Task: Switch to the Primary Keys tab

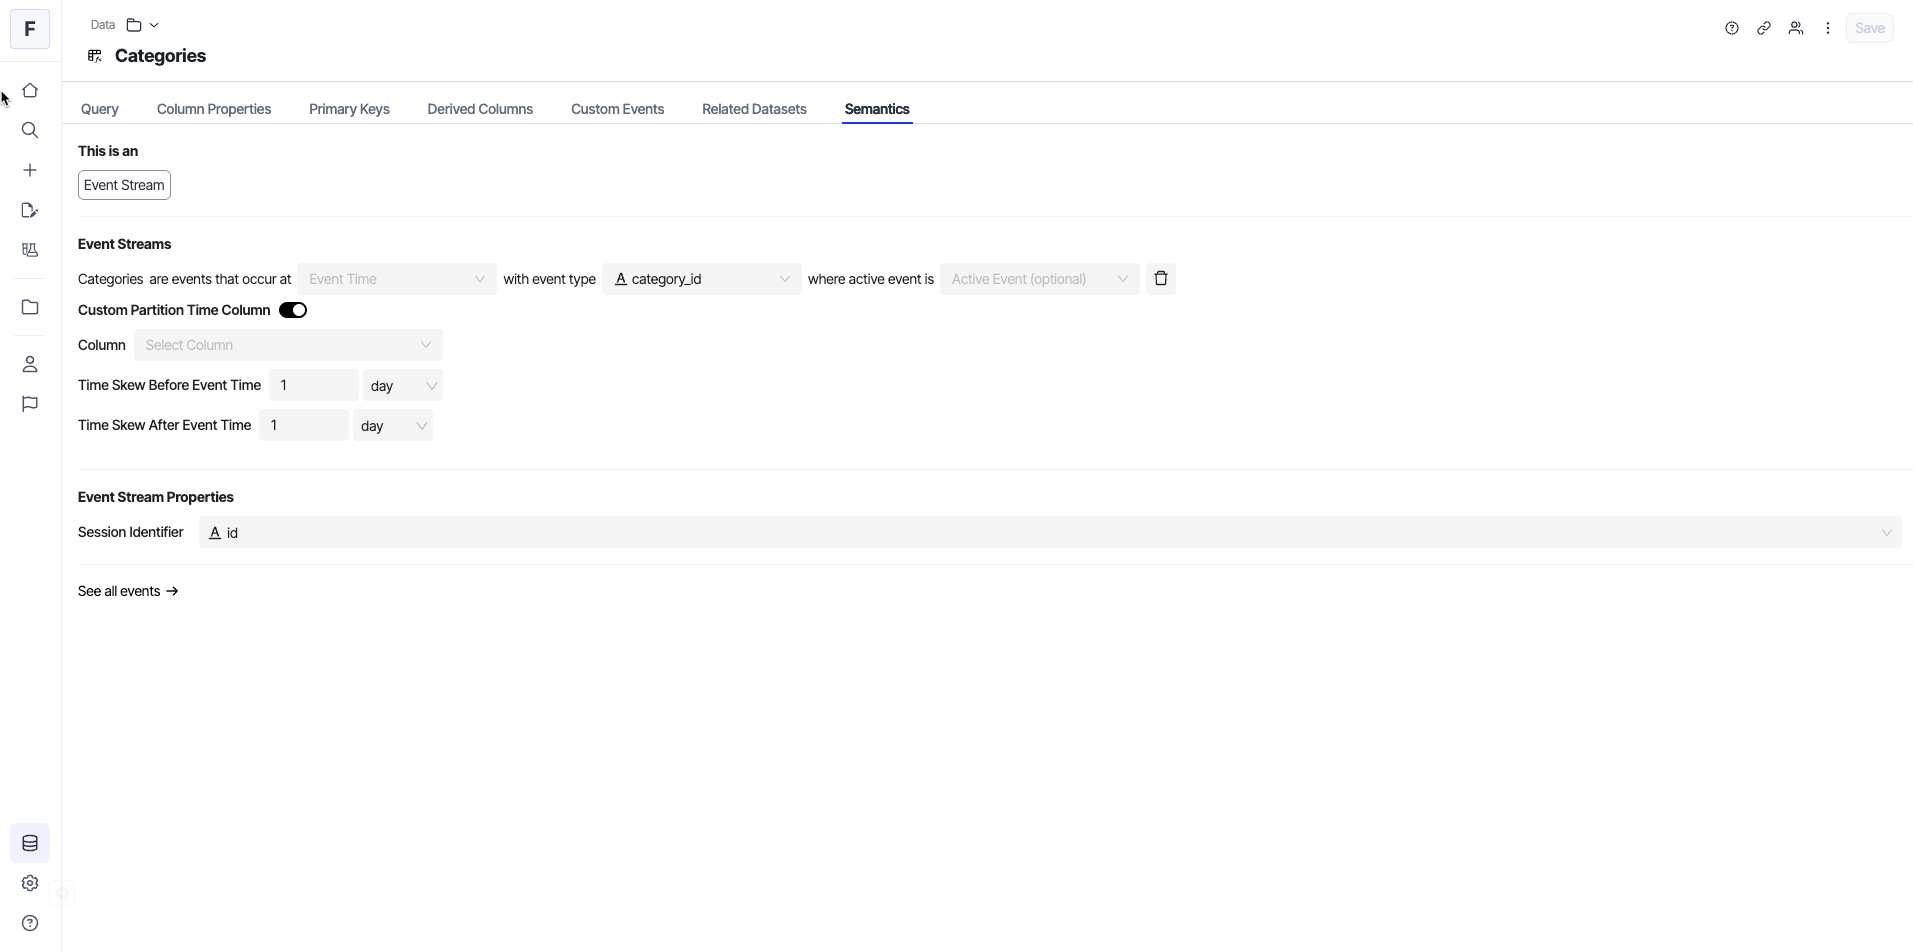Action: [349, 110]
